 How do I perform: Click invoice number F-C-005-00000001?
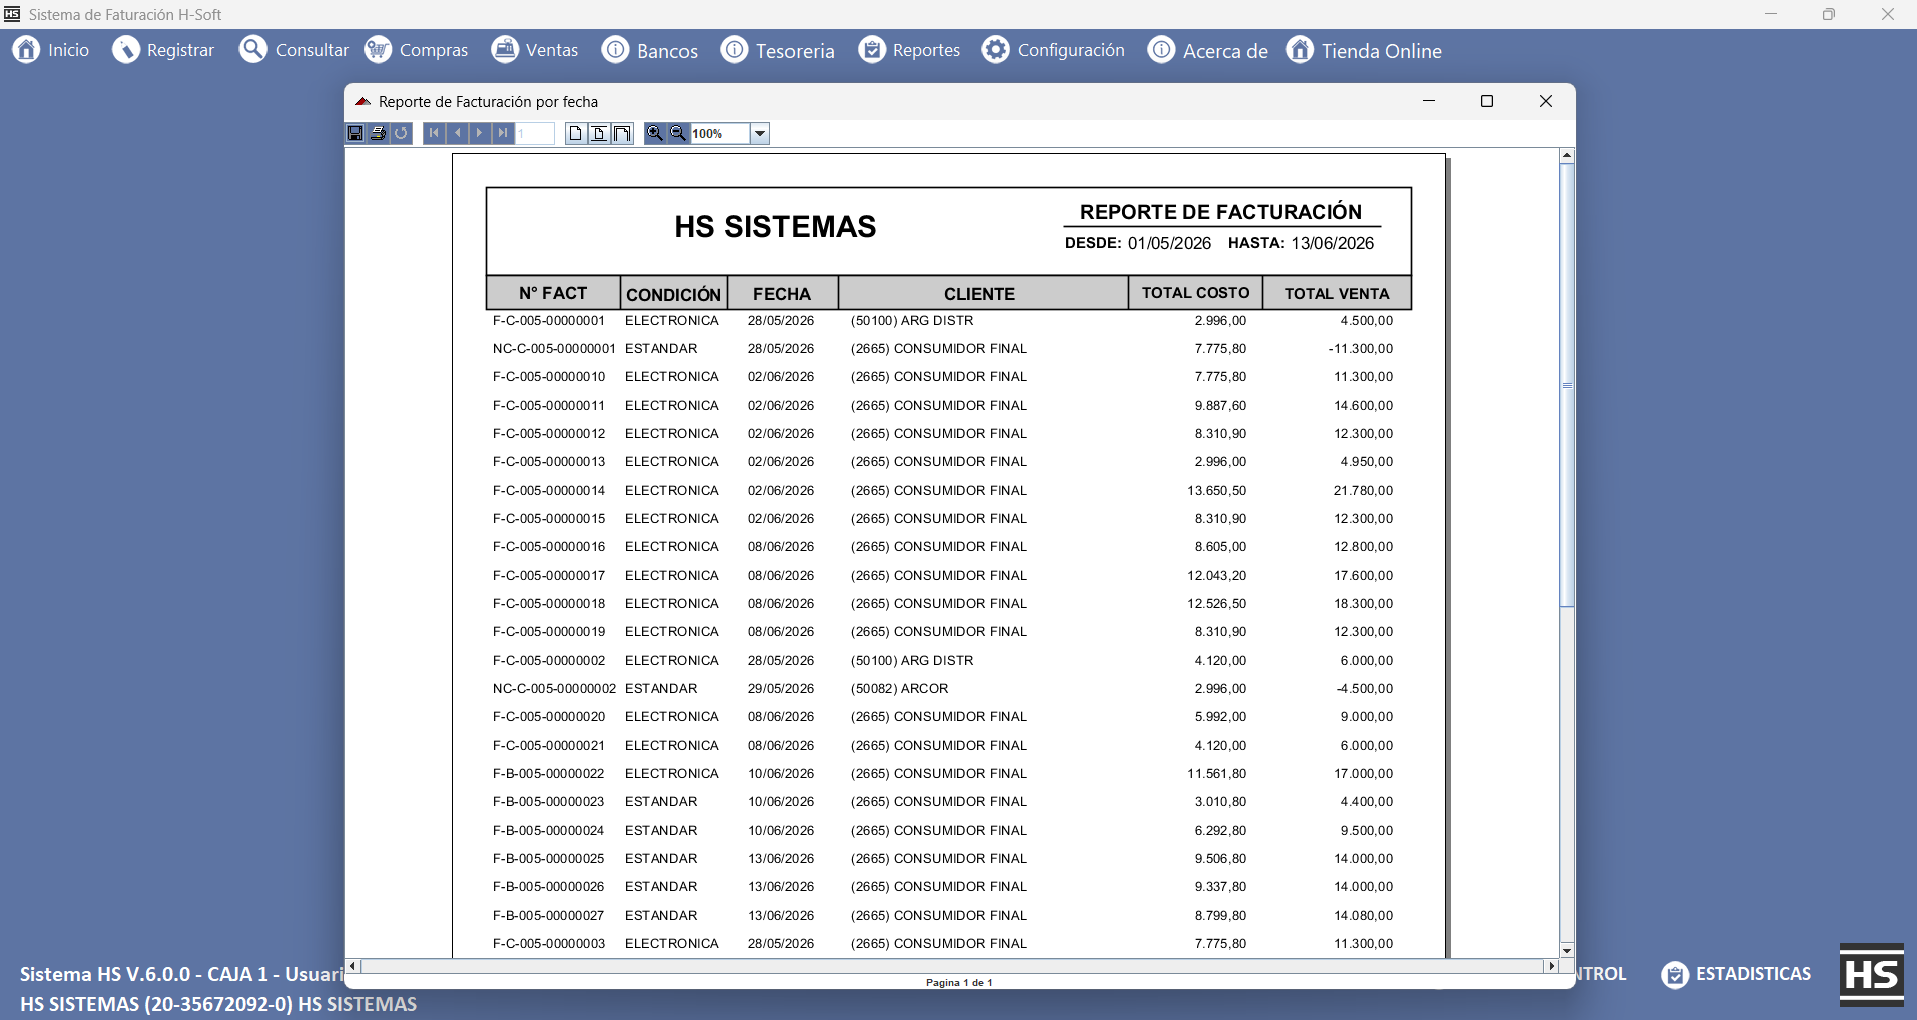click(x=549, y=321)
